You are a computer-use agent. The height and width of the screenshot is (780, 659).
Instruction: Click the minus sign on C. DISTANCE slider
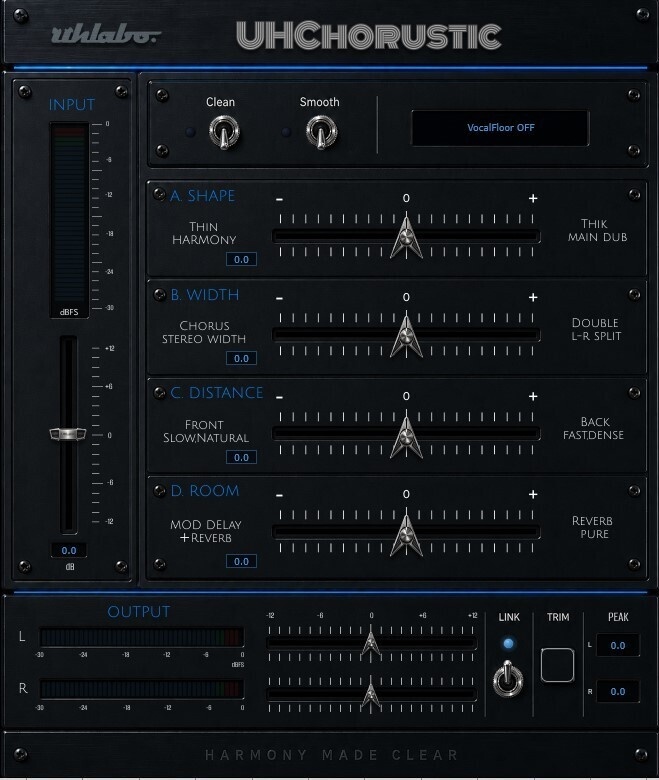280,397
